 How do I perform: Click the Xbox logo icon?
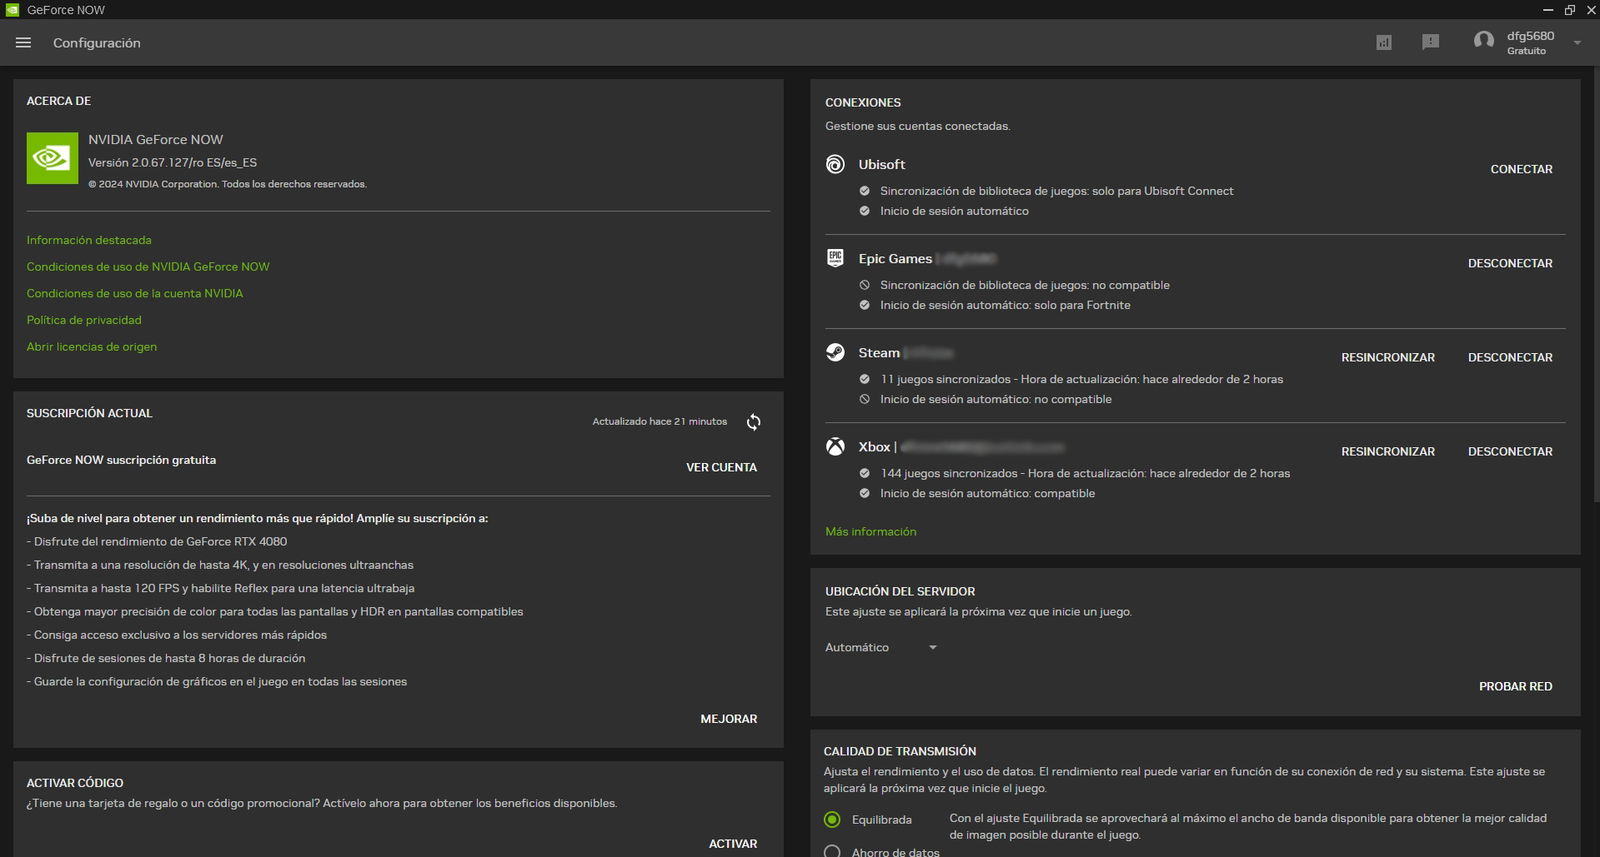[835, 446]
